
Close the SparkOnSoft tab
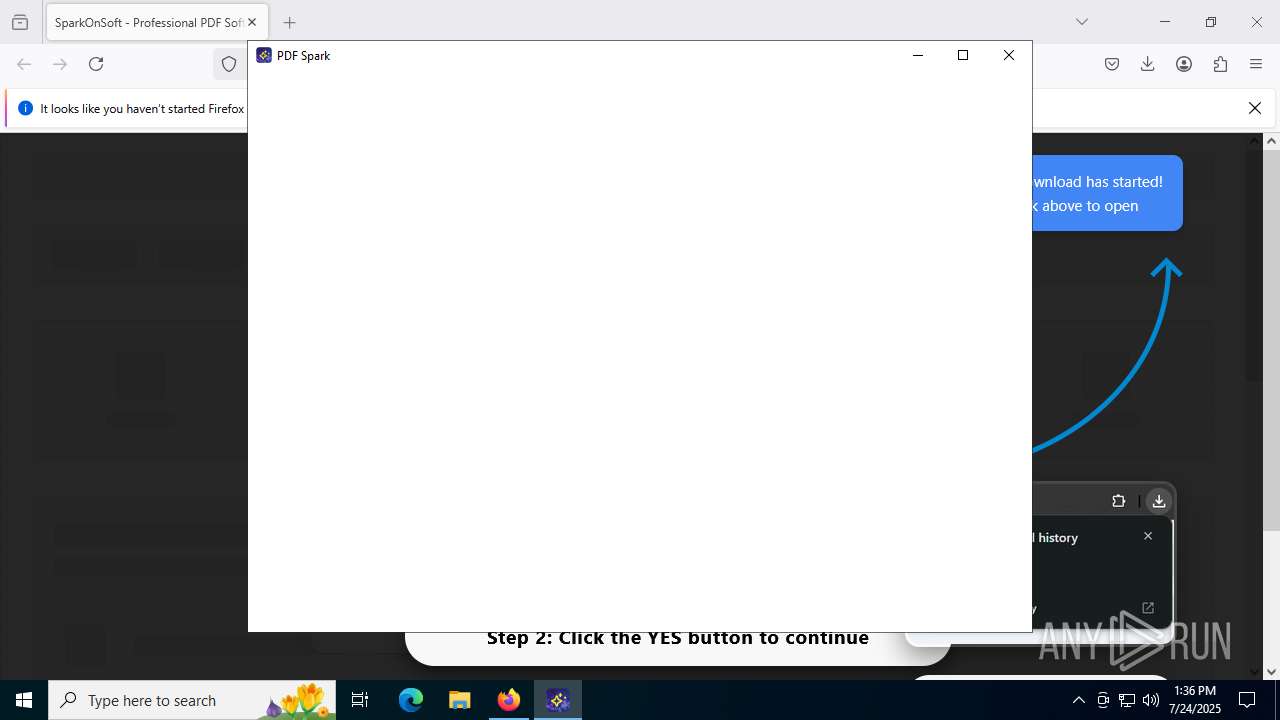pos(252,22)
